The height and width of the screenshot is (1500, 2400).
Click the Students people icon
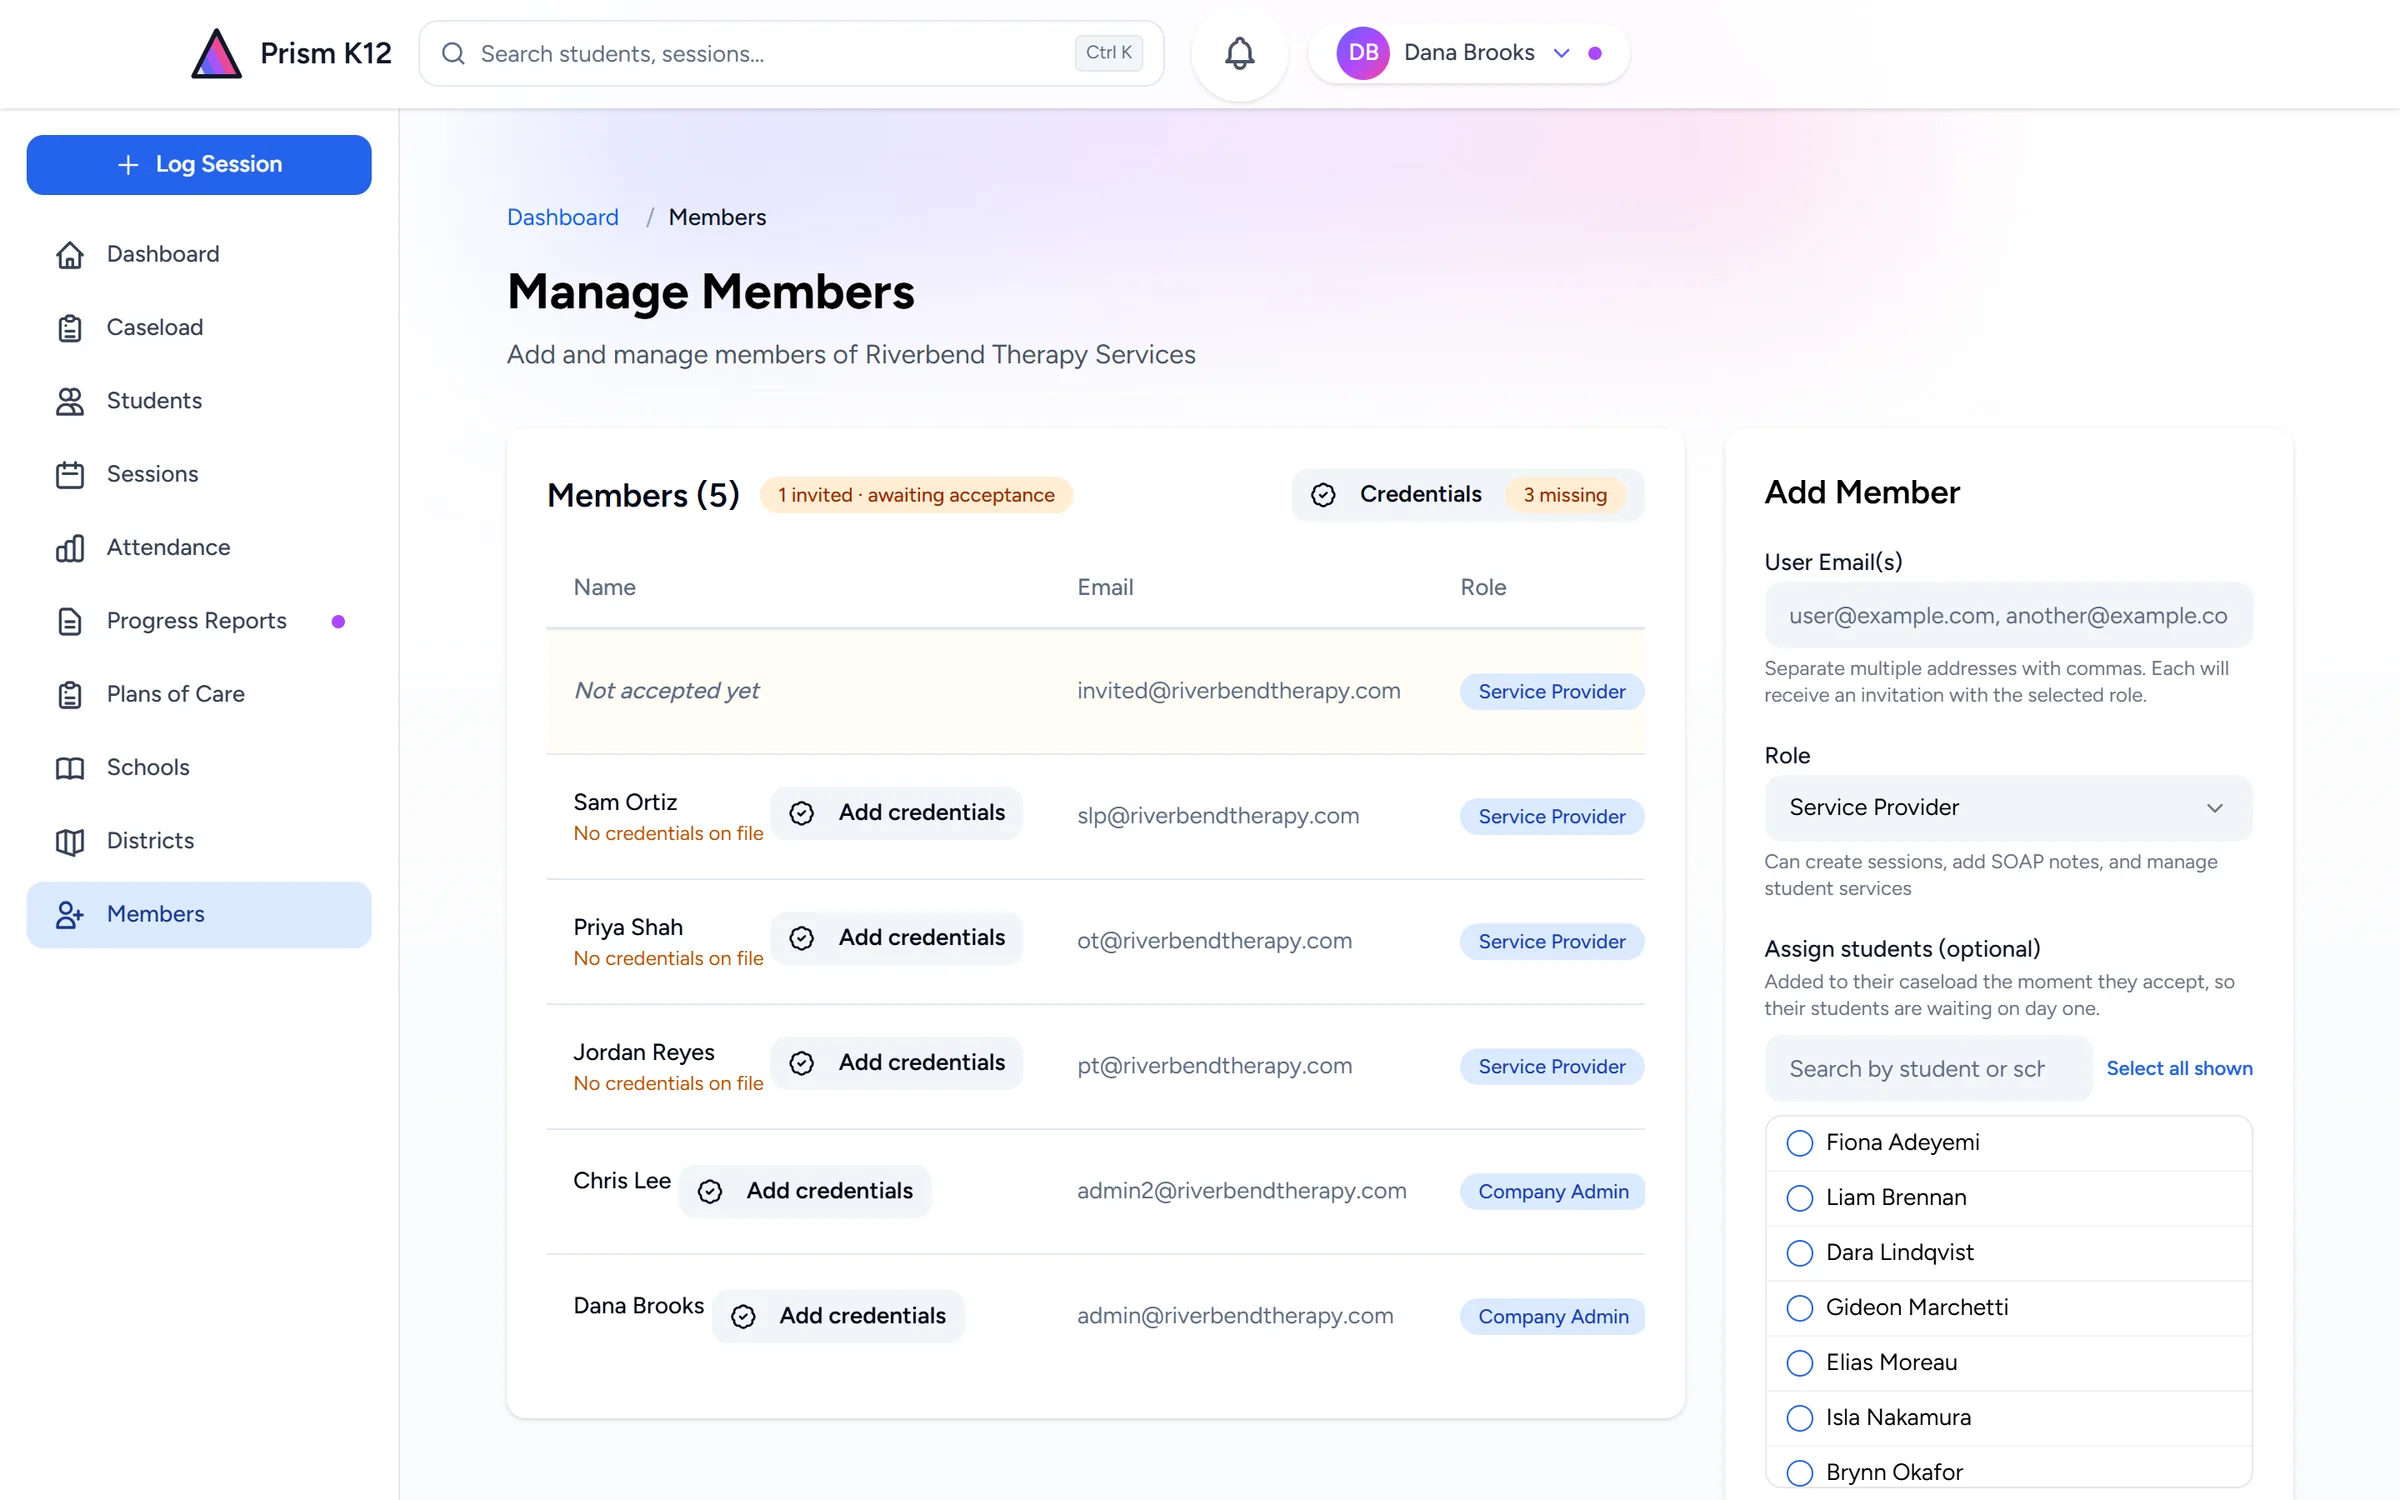click(70, 401)
